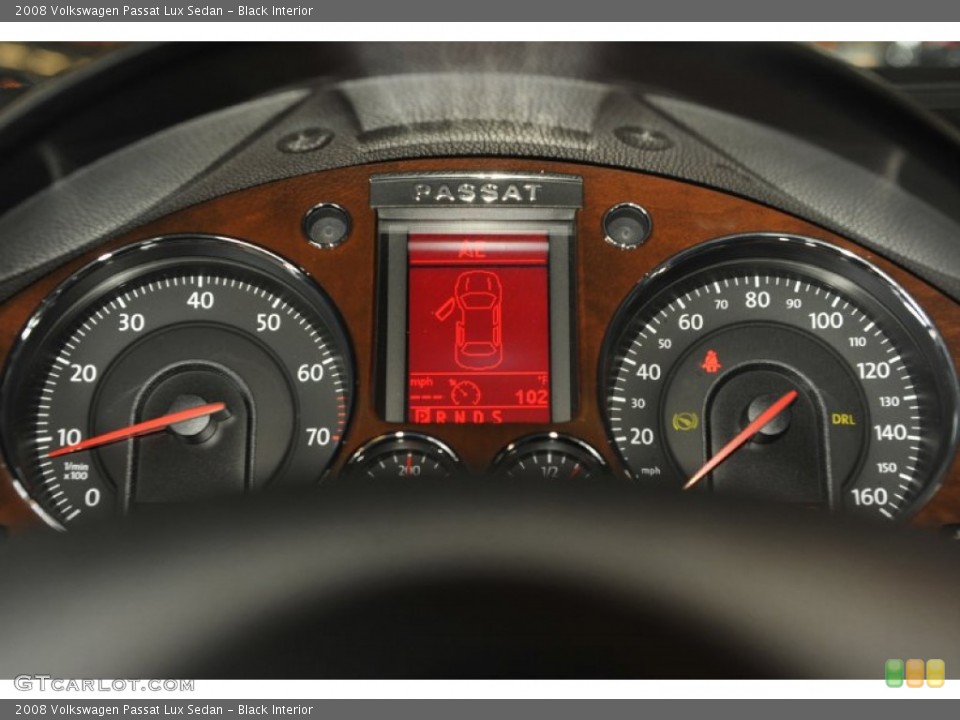Click the 160 mark on the speedometer
Screen dimensions: 960x720
[x=869, y=497]
